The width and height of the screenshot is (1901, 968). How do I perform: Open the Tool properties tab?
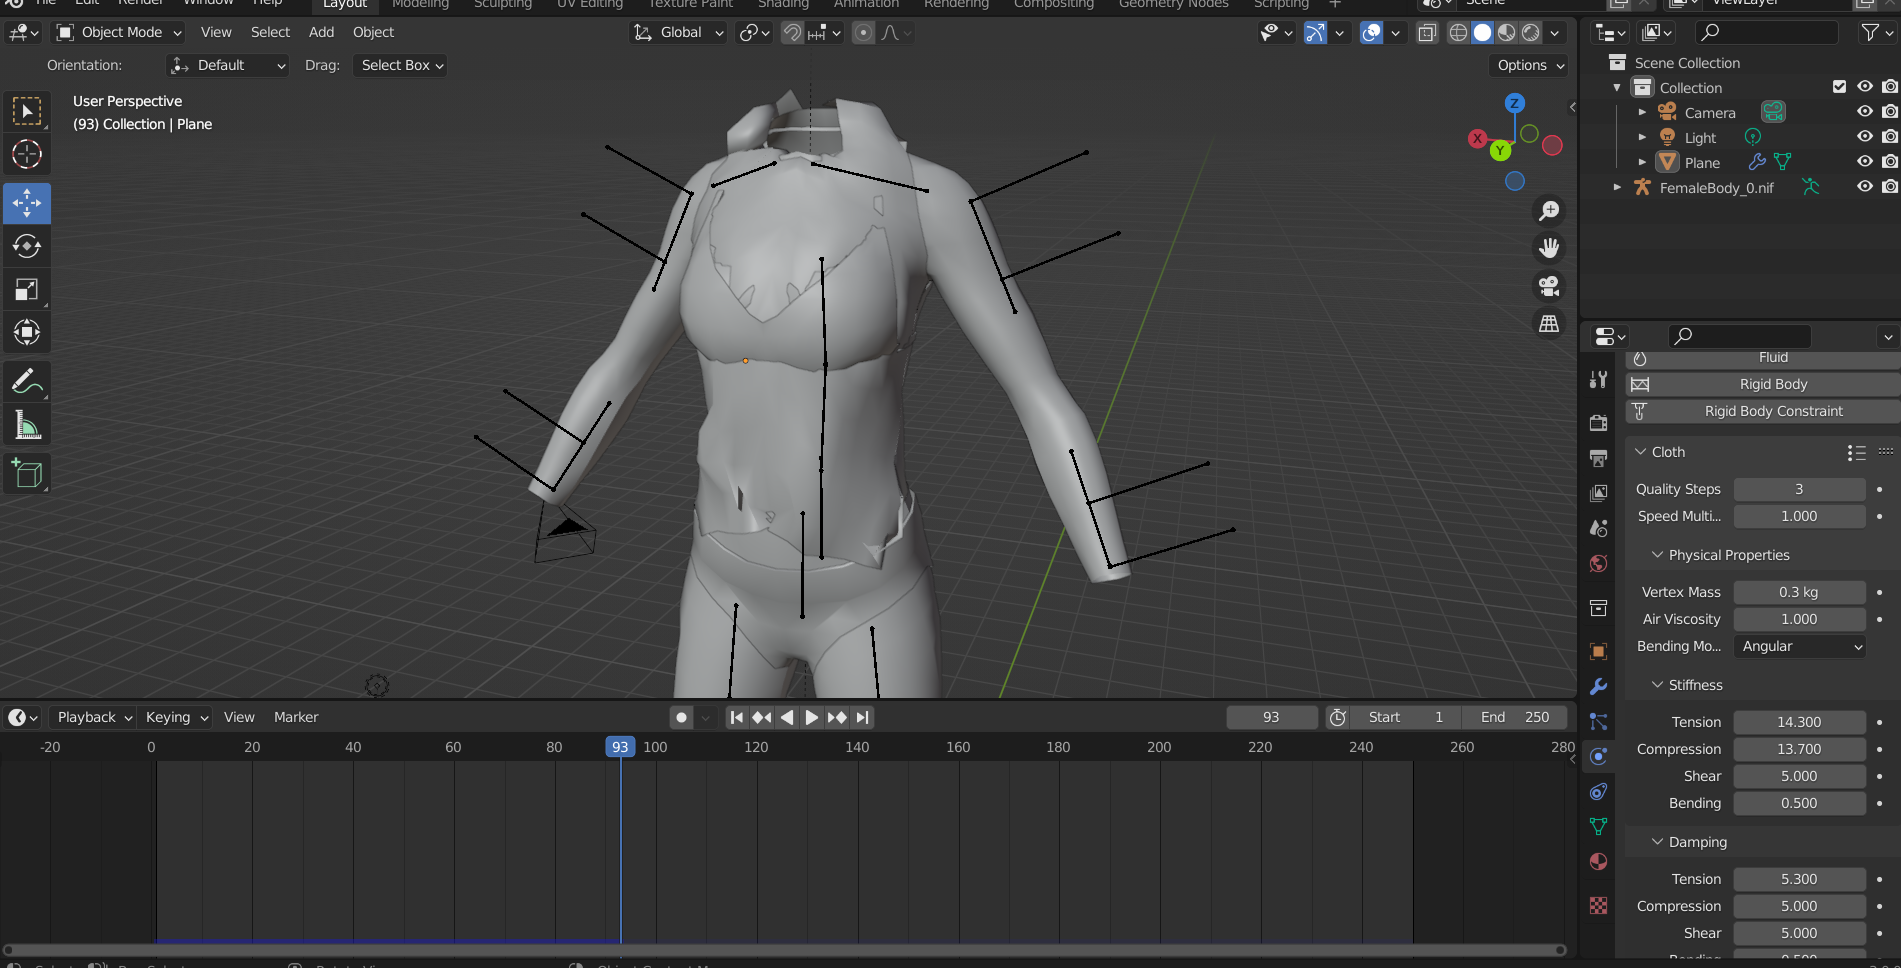1598,379
